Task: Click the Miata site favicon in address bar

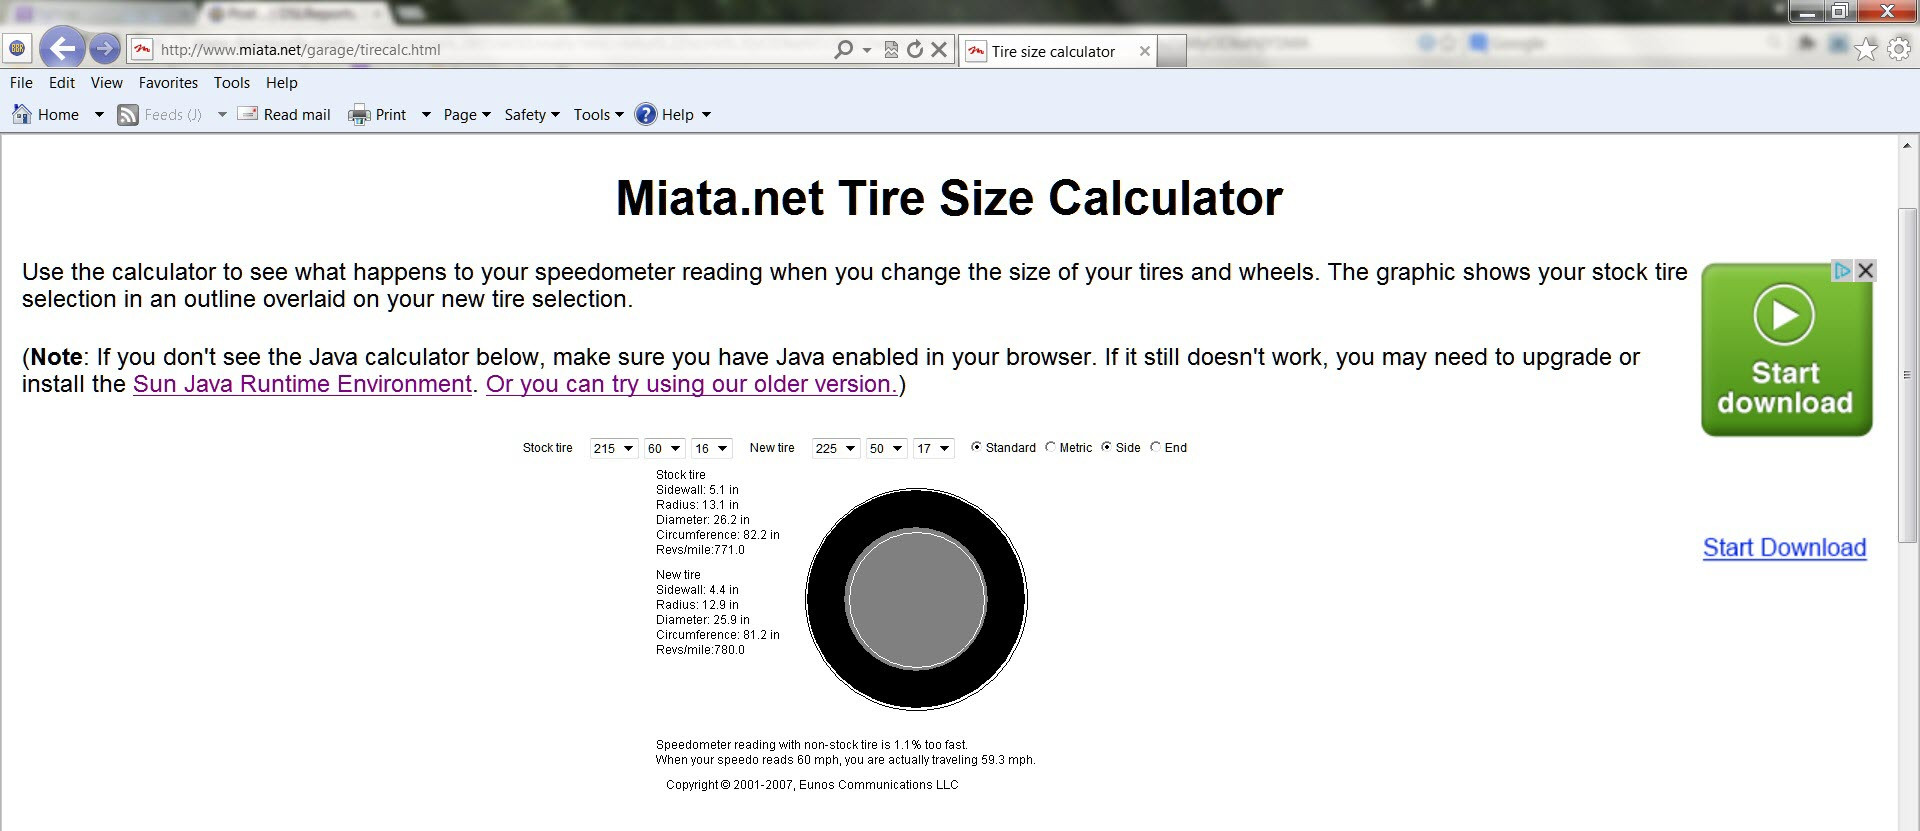Action: 143,49
